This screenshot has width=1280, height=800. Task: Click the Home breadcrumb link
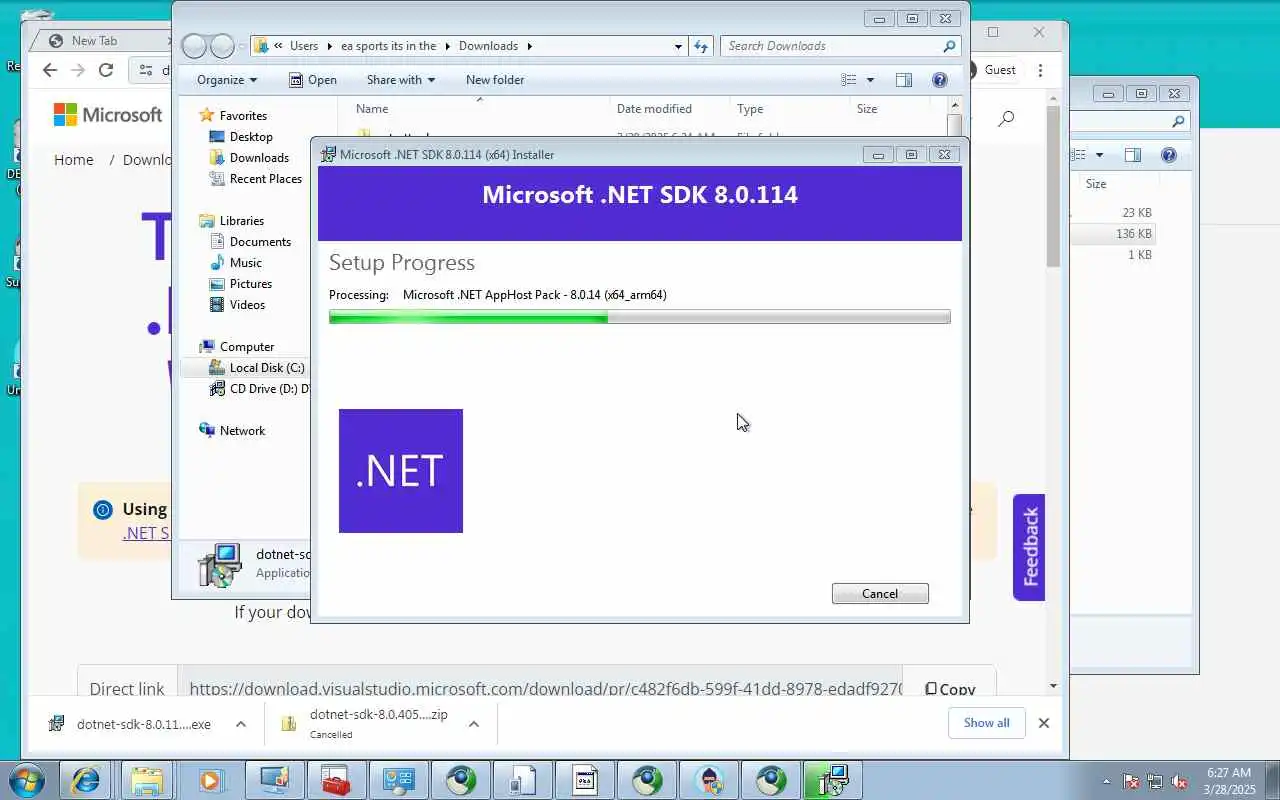click(74, 160)
